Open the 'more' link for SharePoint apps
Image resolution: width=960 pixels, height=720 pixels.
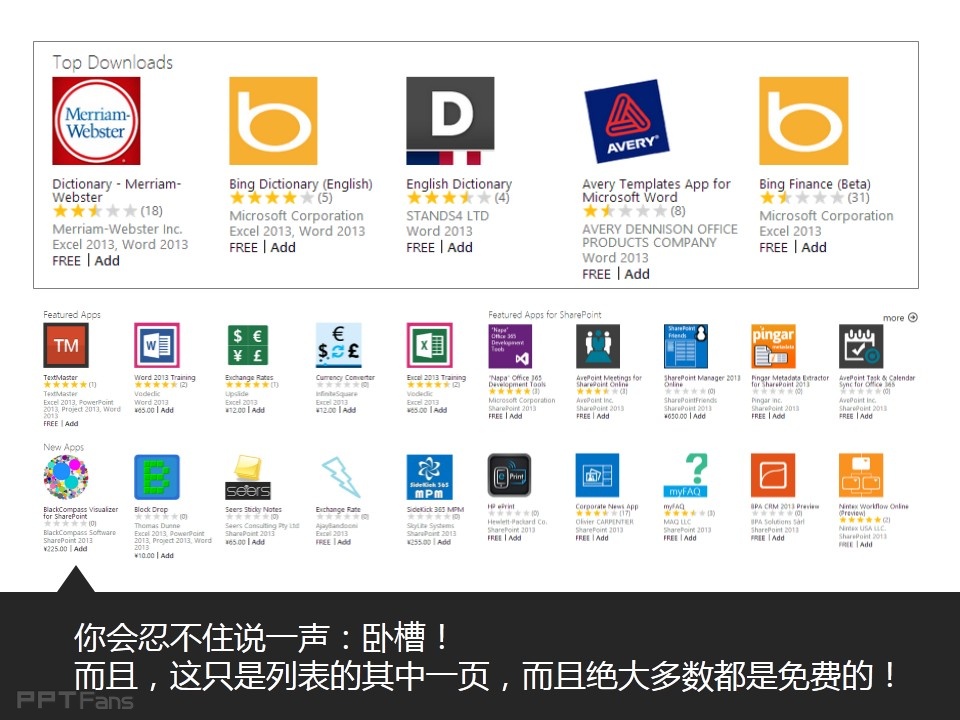(899, 318)
